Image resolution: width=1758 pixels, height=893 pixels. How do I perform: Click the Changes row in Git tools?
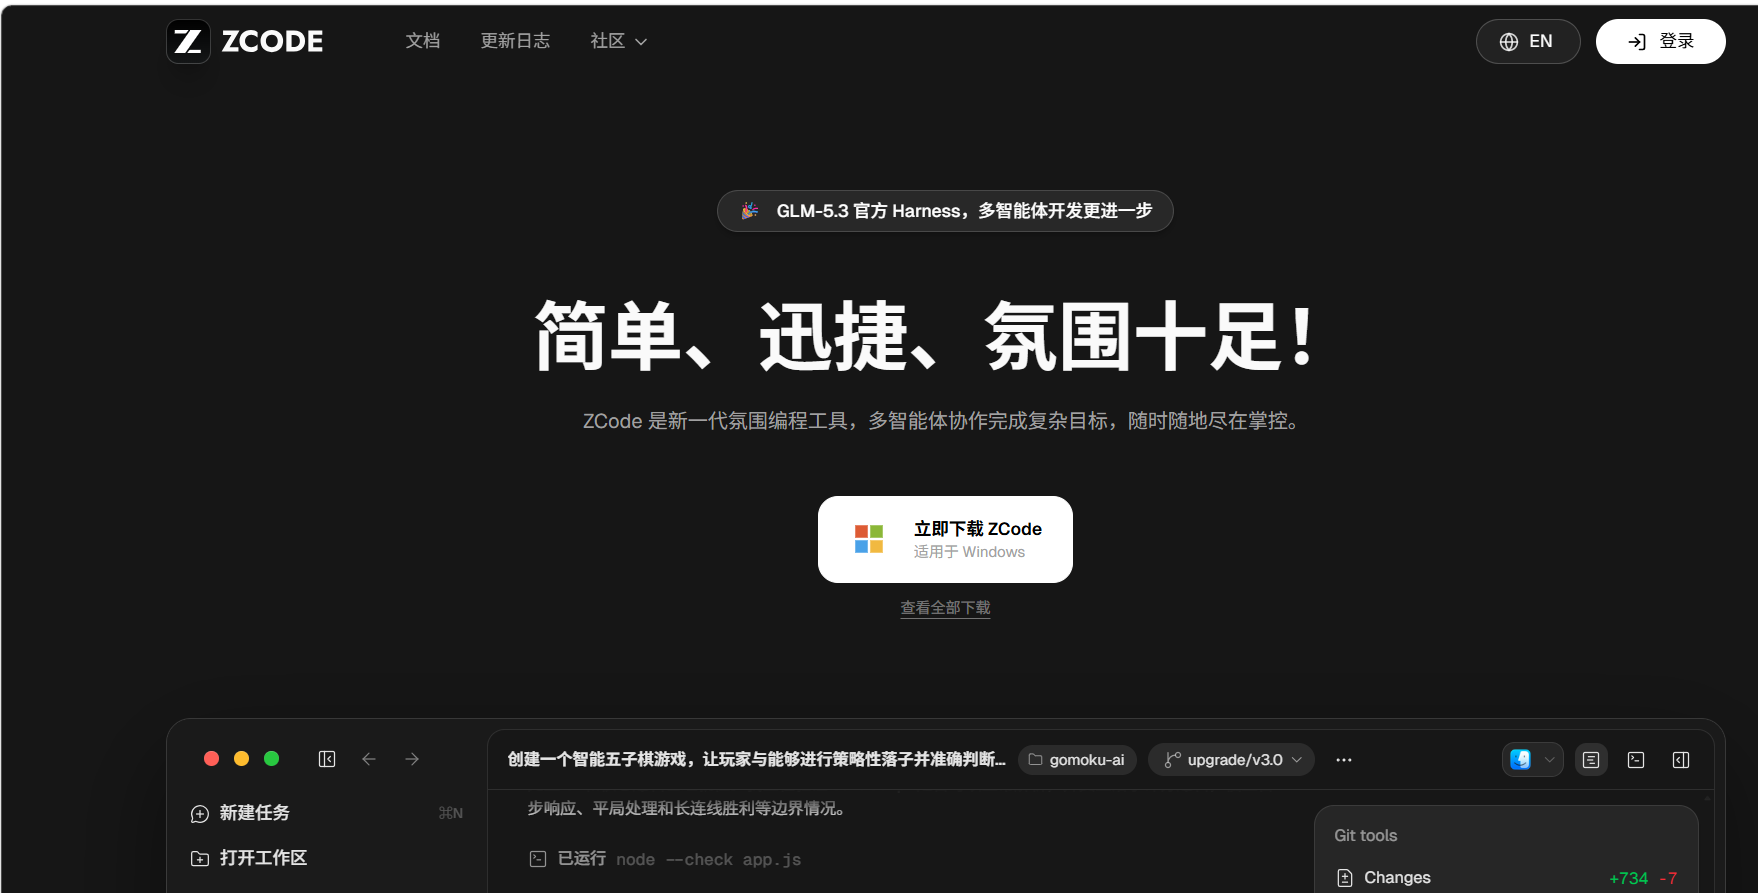pos(1506,878)
